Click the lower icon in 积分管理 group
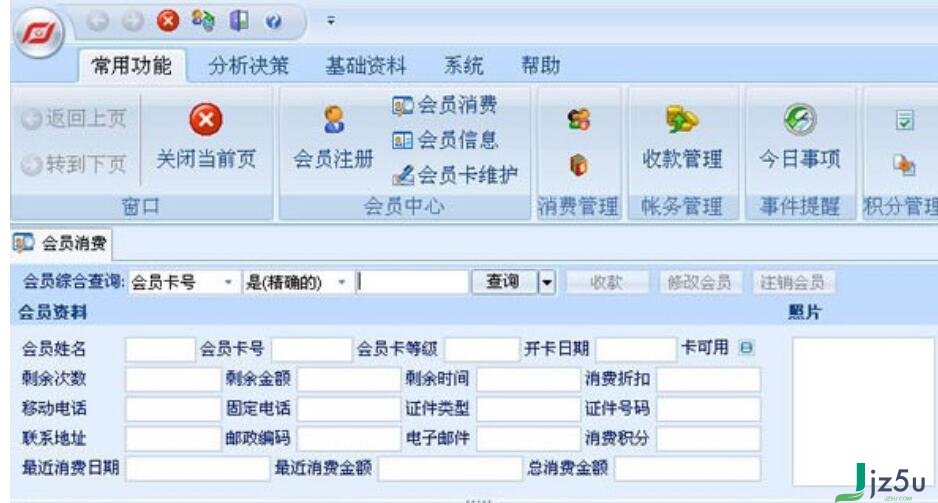The image size is (938, 503). 904,164
